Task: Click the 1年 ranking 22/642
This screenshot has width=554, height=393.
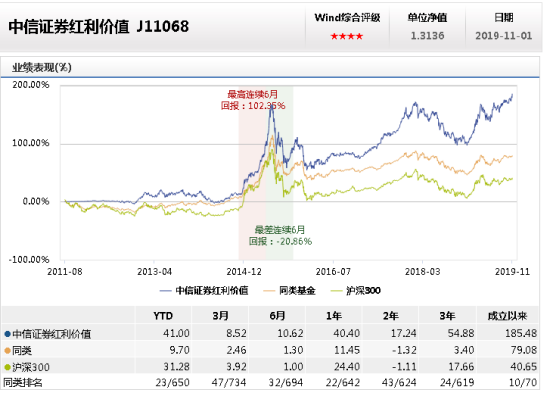Action: tap(343, 382)
